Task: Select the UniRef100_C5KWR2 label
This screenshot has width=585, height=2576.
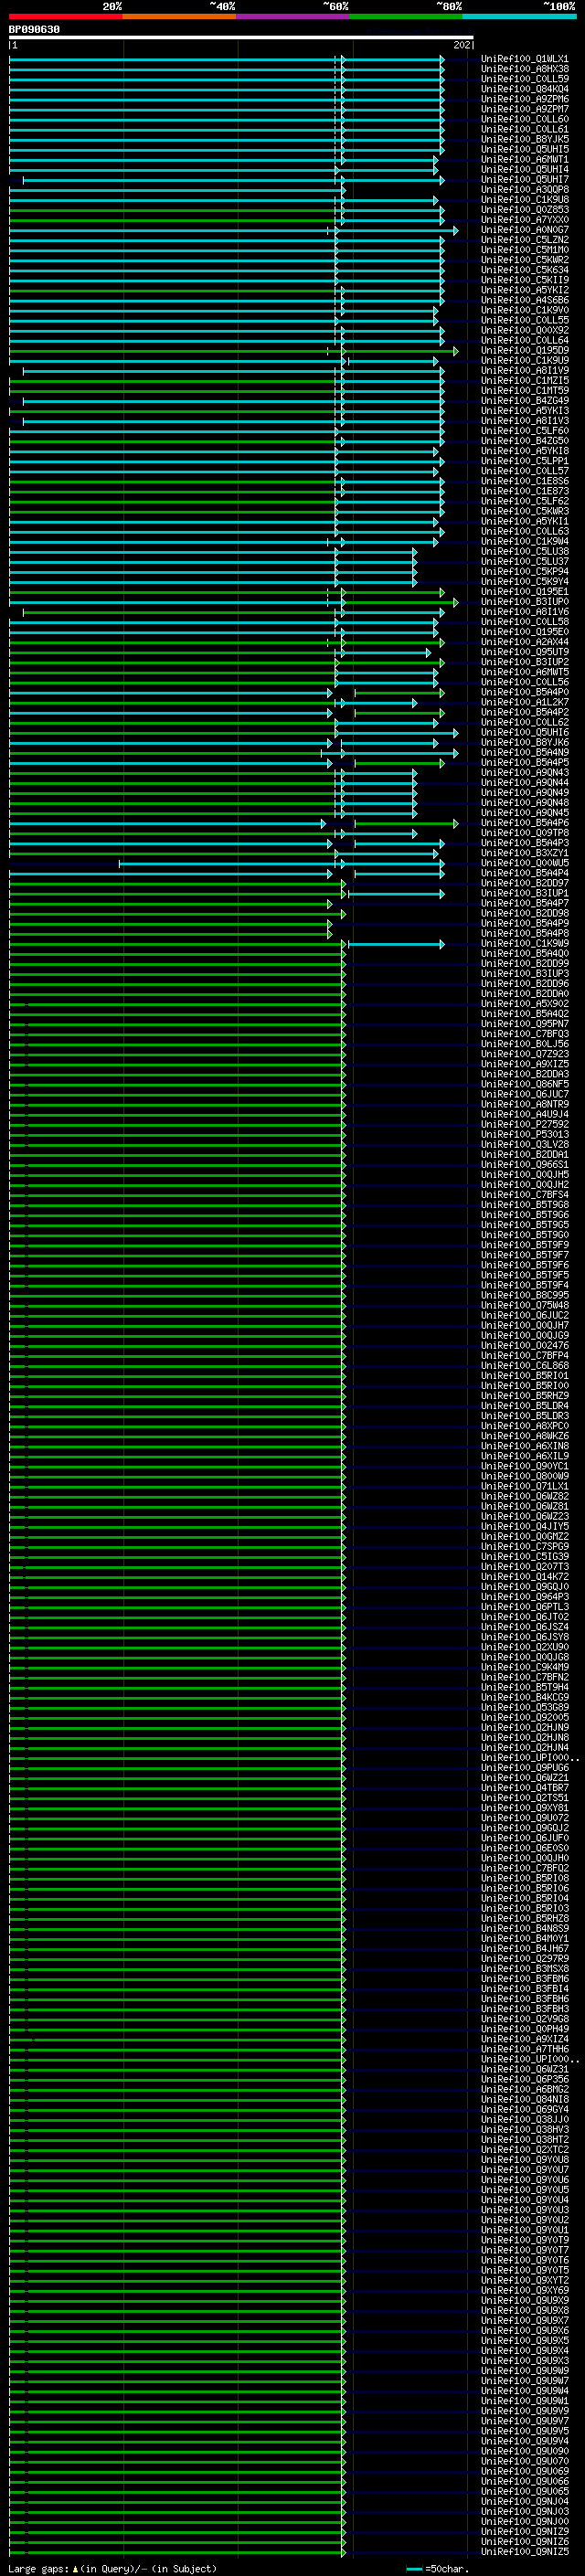Action: click(525, 260)
